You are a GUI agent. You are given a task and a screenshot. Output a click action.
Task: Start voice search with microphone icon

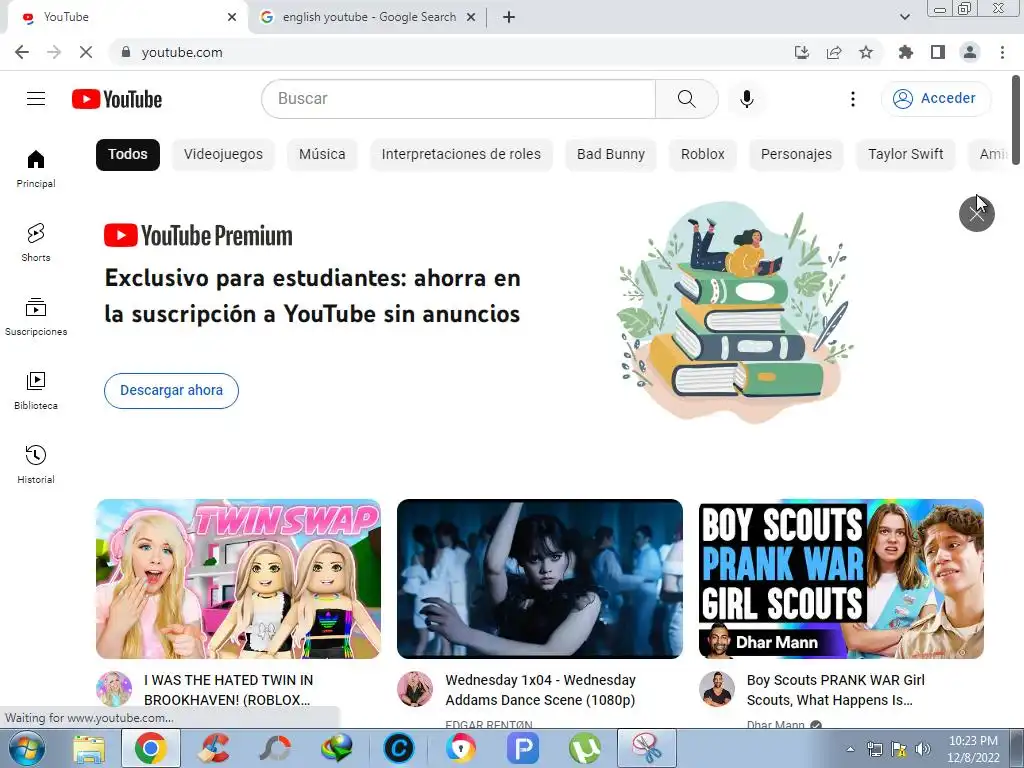(x=747, y=99)
